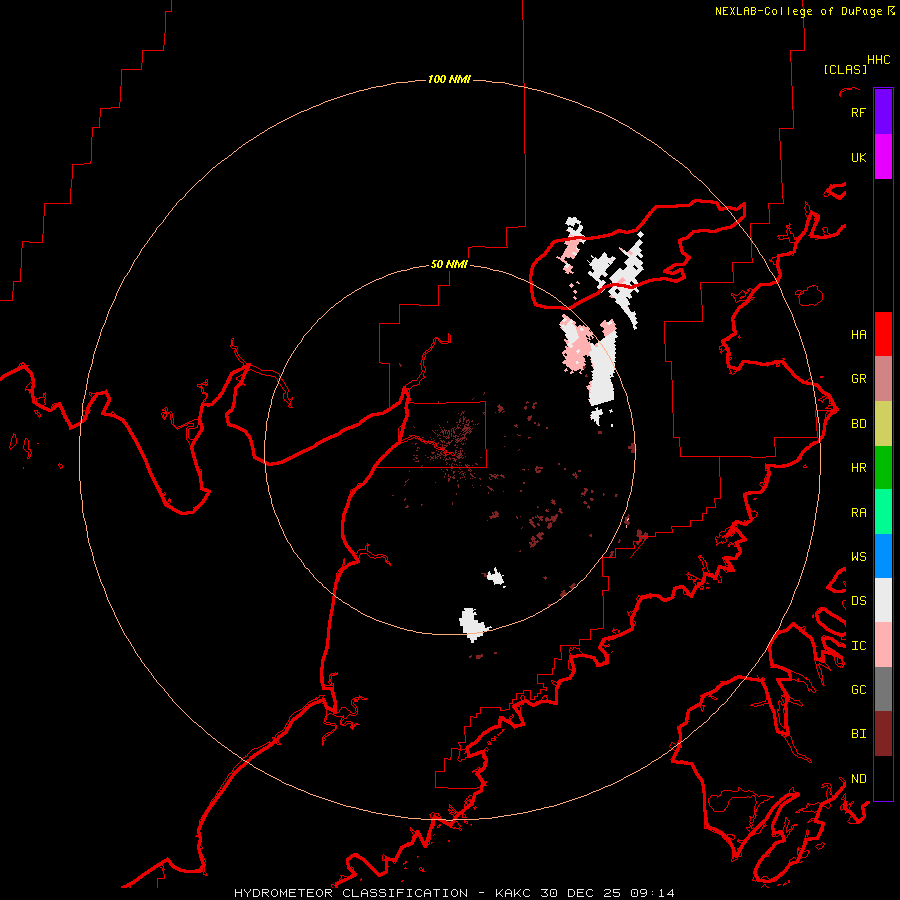
Task: Click the GR legend label
Action: 858,379
